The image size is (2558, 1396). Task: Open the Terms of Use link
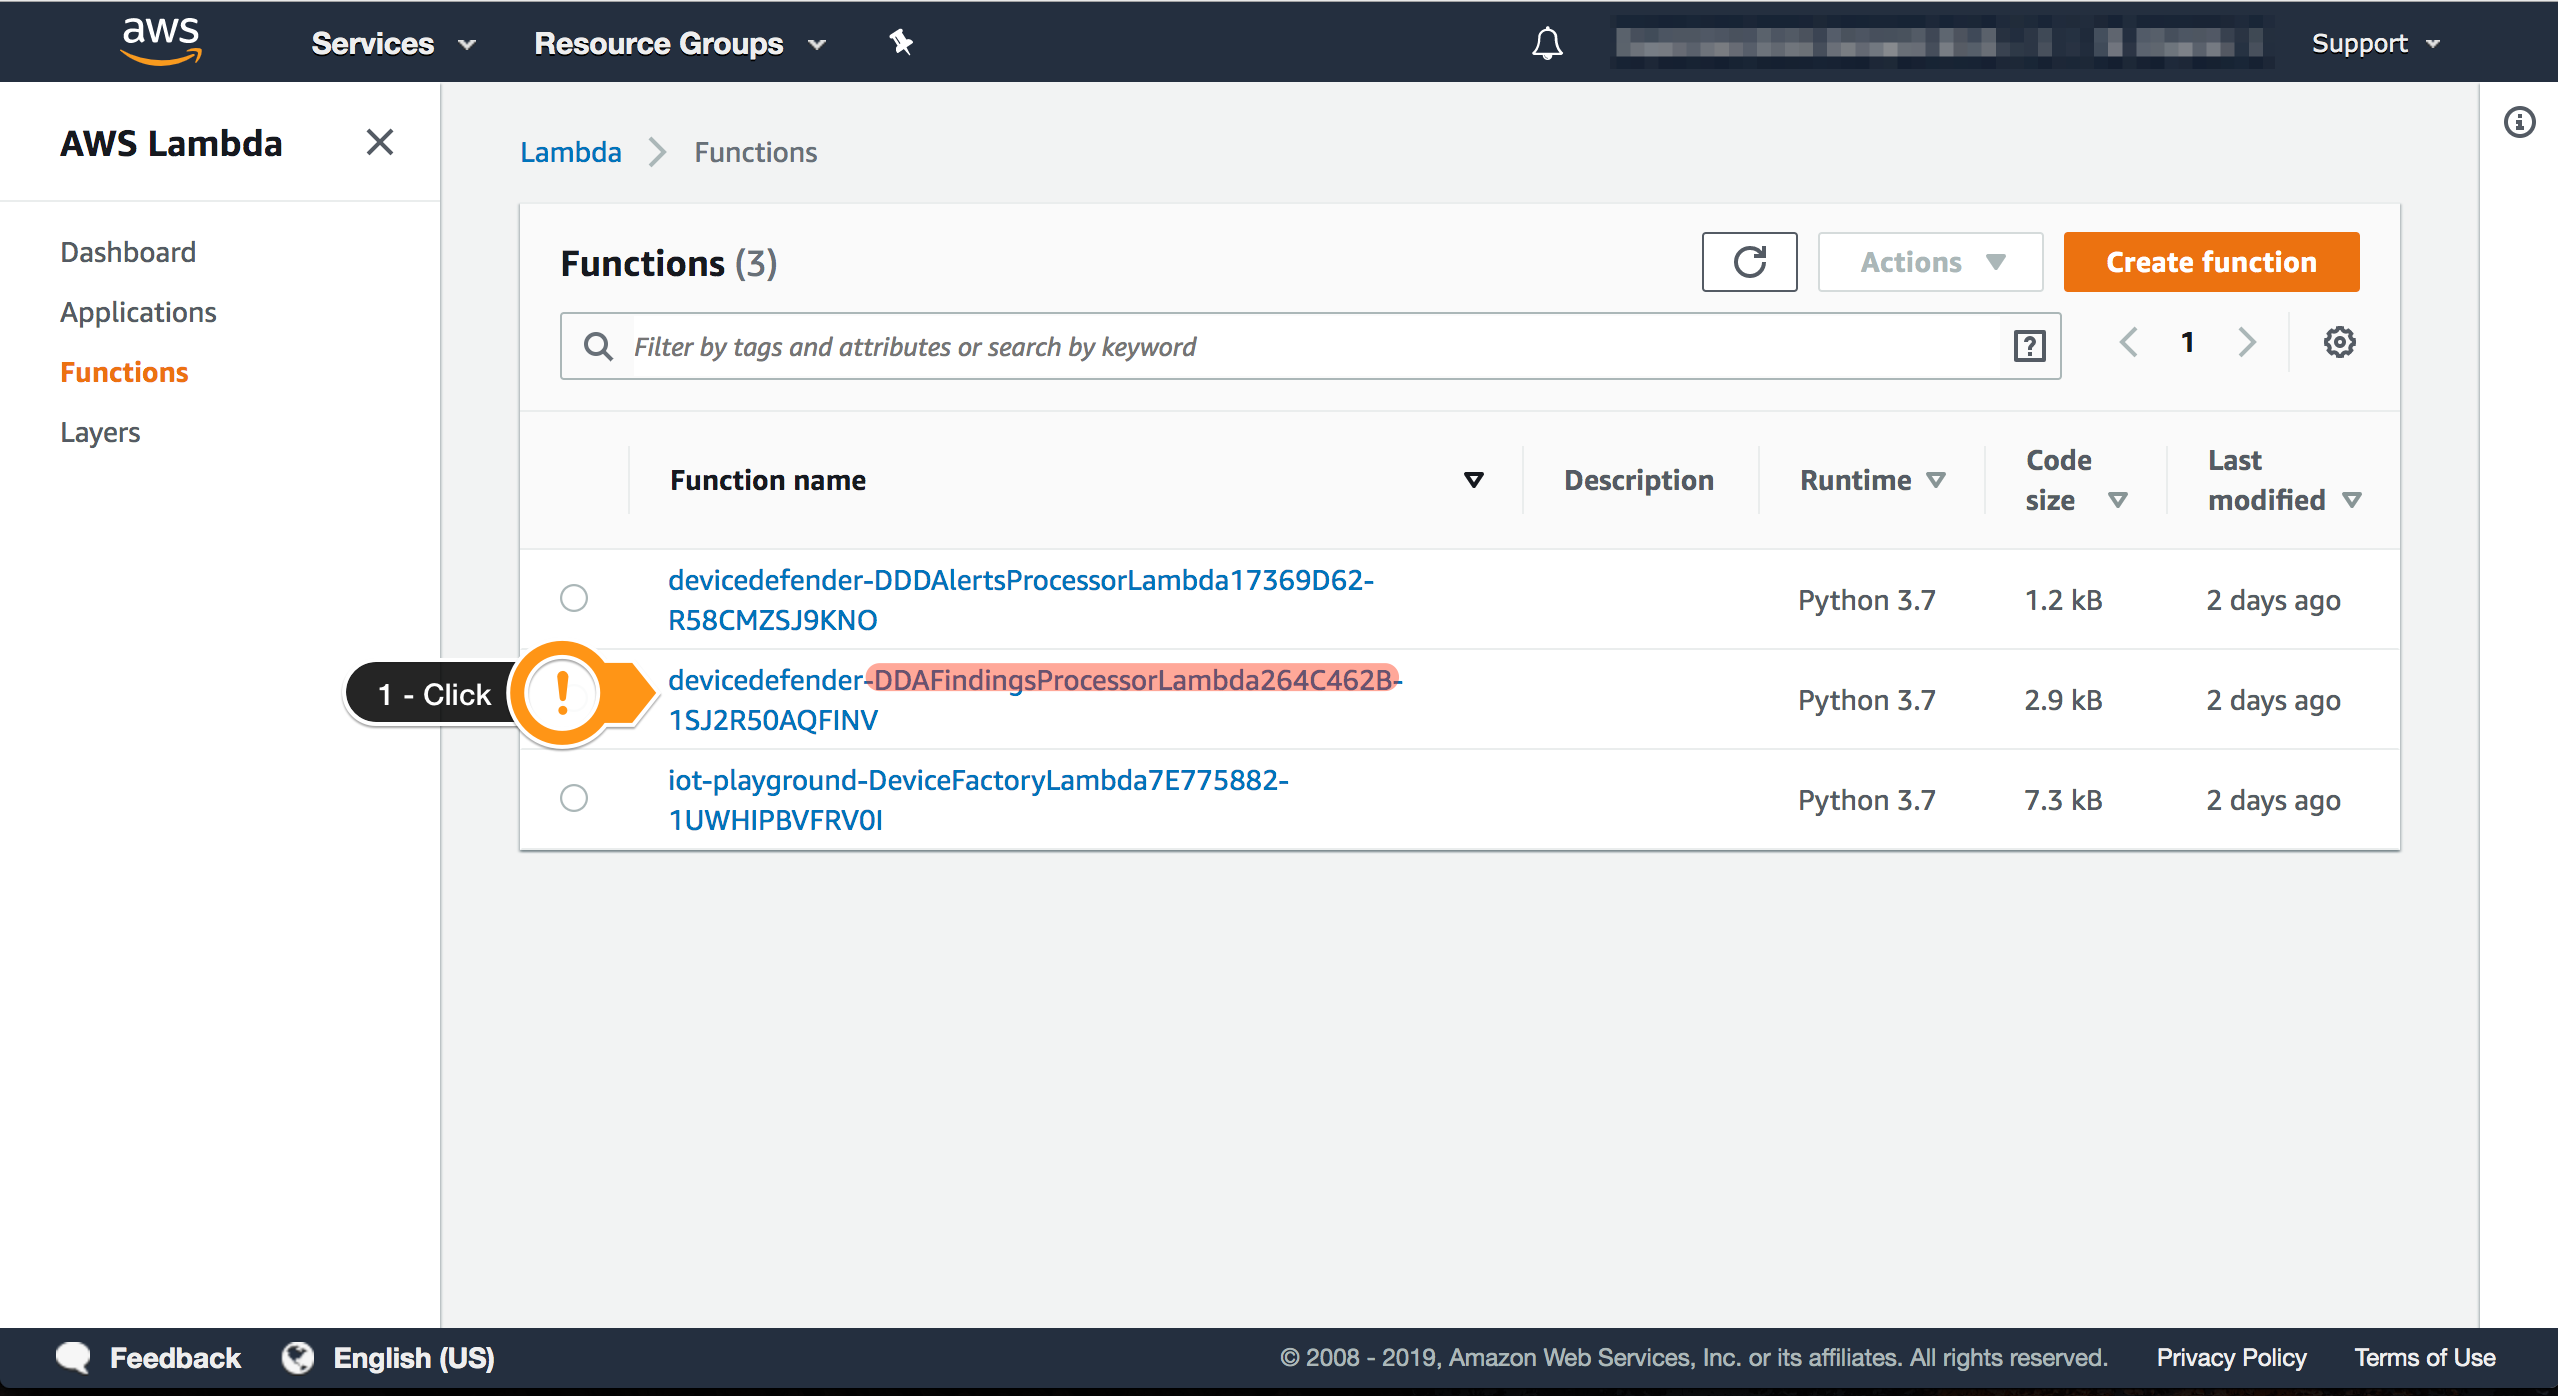pos(2425,1357)
